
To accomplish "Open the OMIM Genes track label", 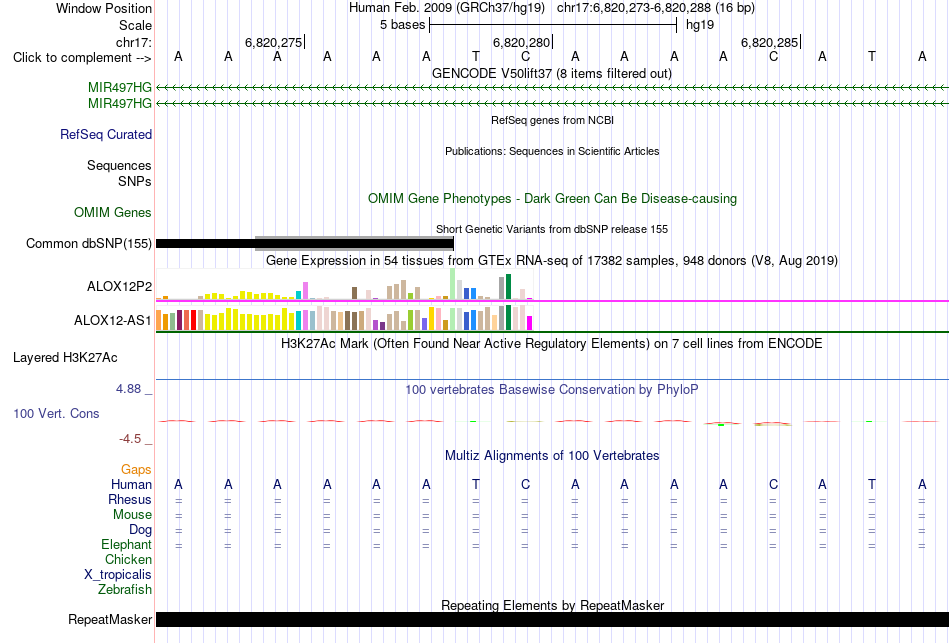I will pos(113,212).
